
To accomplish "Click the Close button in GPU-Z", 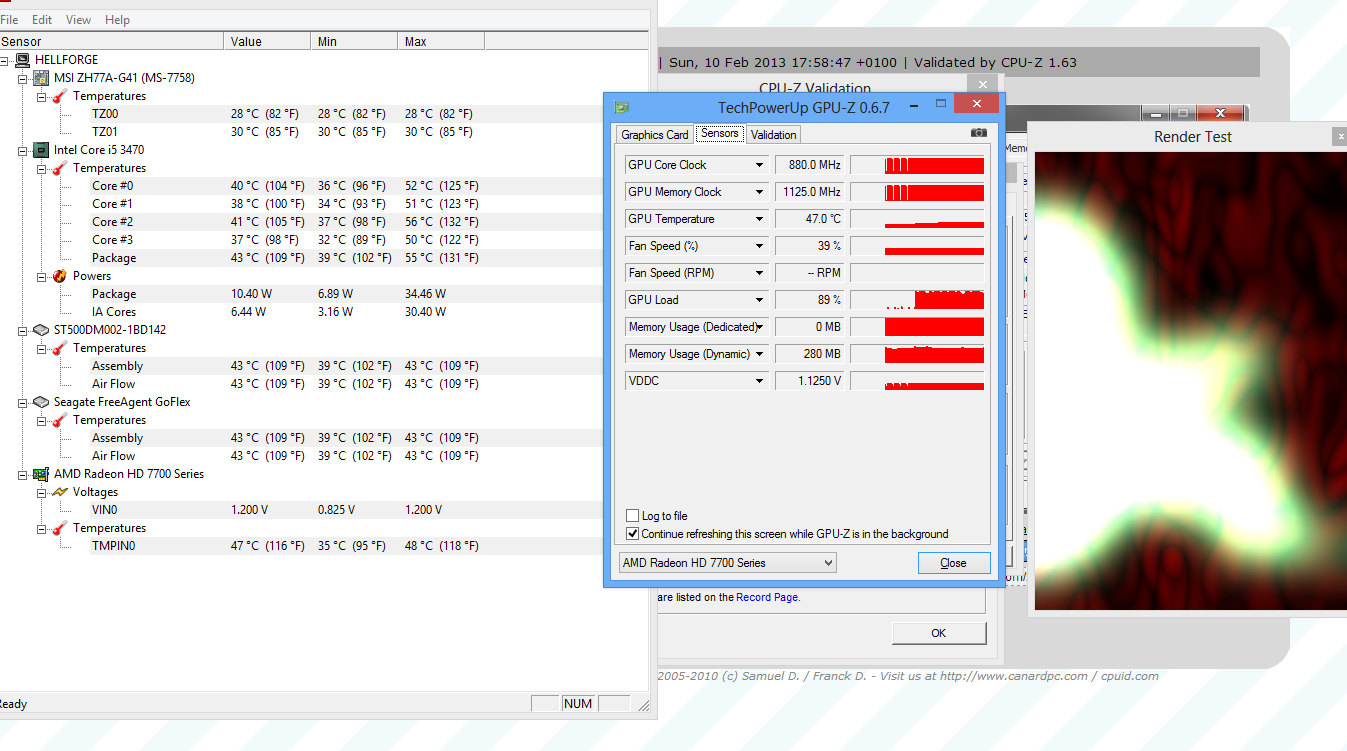I will [954, 563].
